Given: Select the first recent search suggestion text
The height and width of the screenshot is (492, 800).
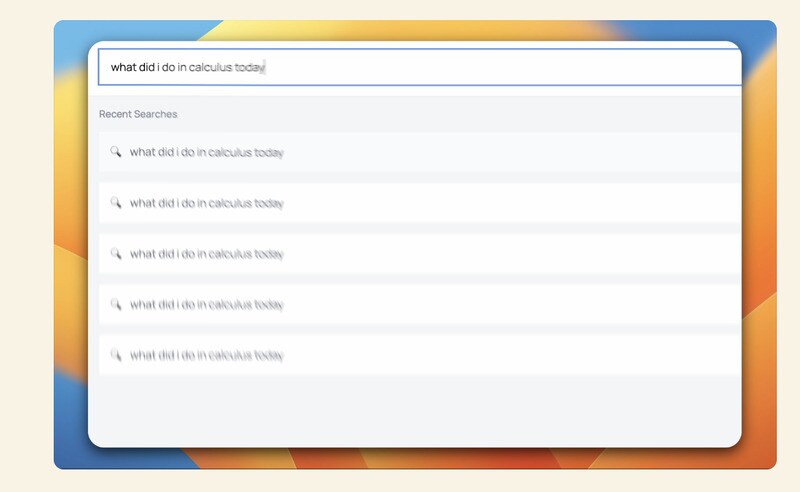Looking at the screenshot, I should pos(207,153).
